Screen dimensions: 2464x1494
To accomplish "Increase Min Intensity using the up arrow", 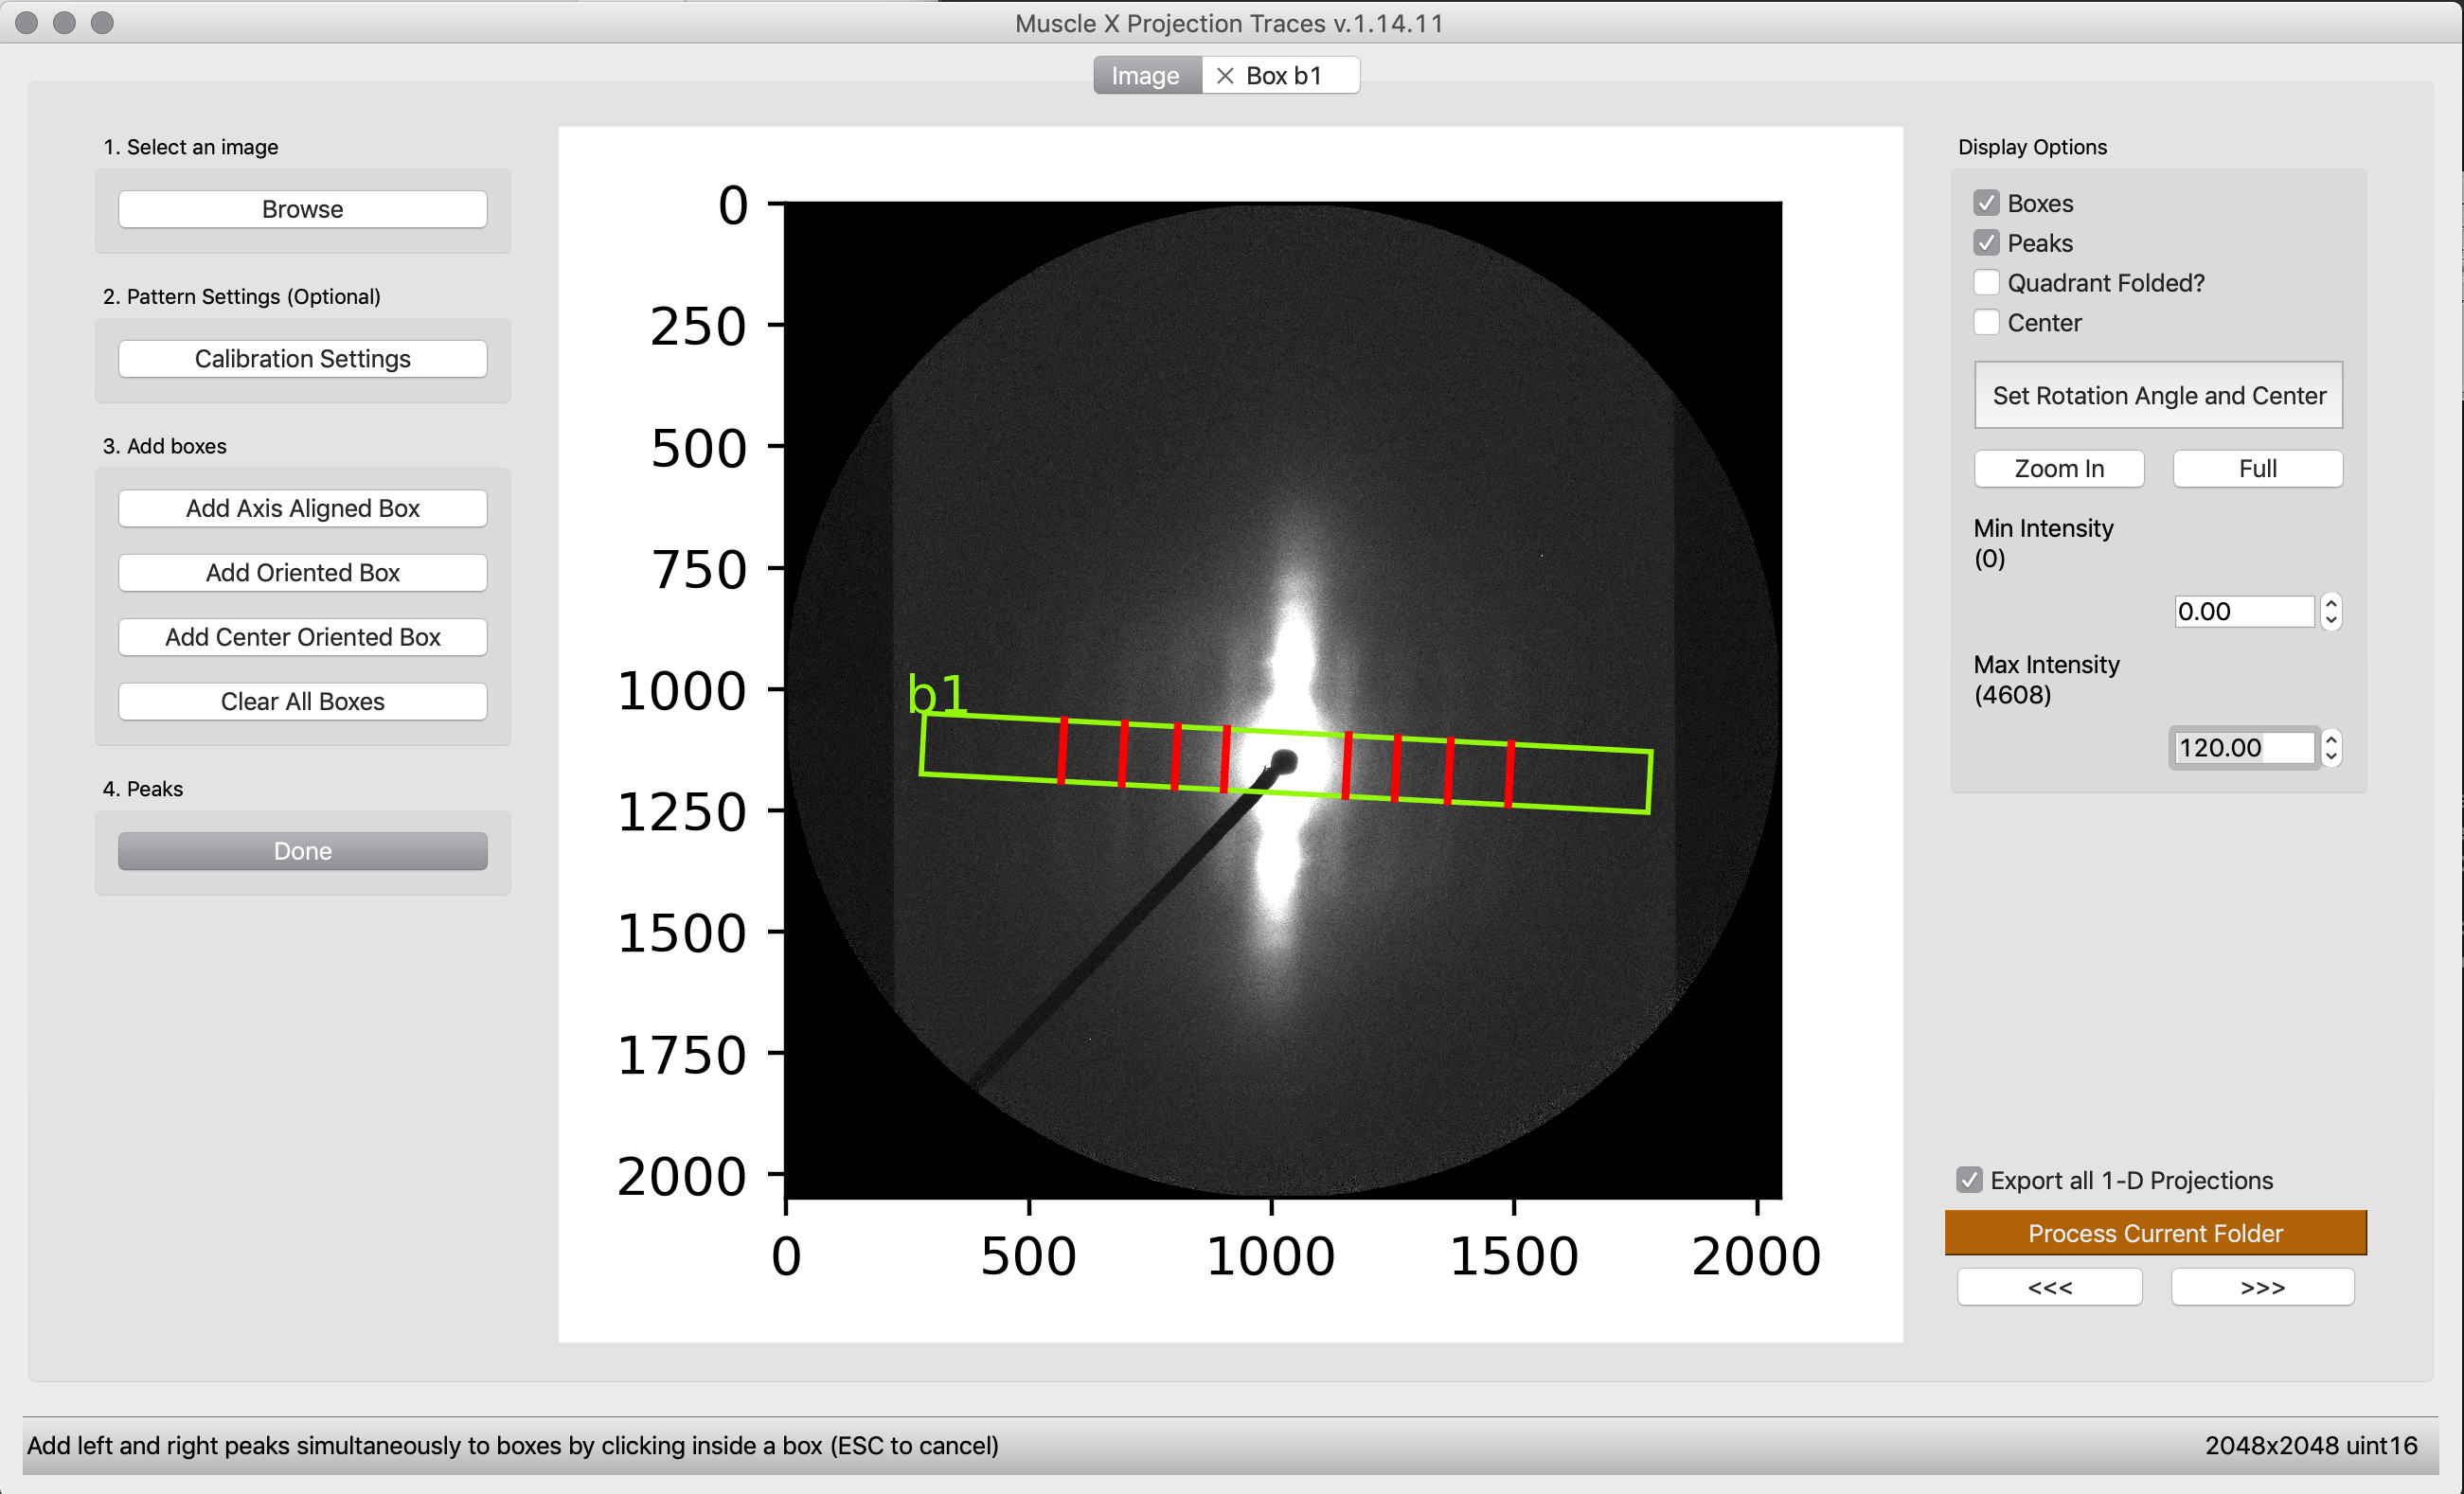I will (x=2331, y=603).
